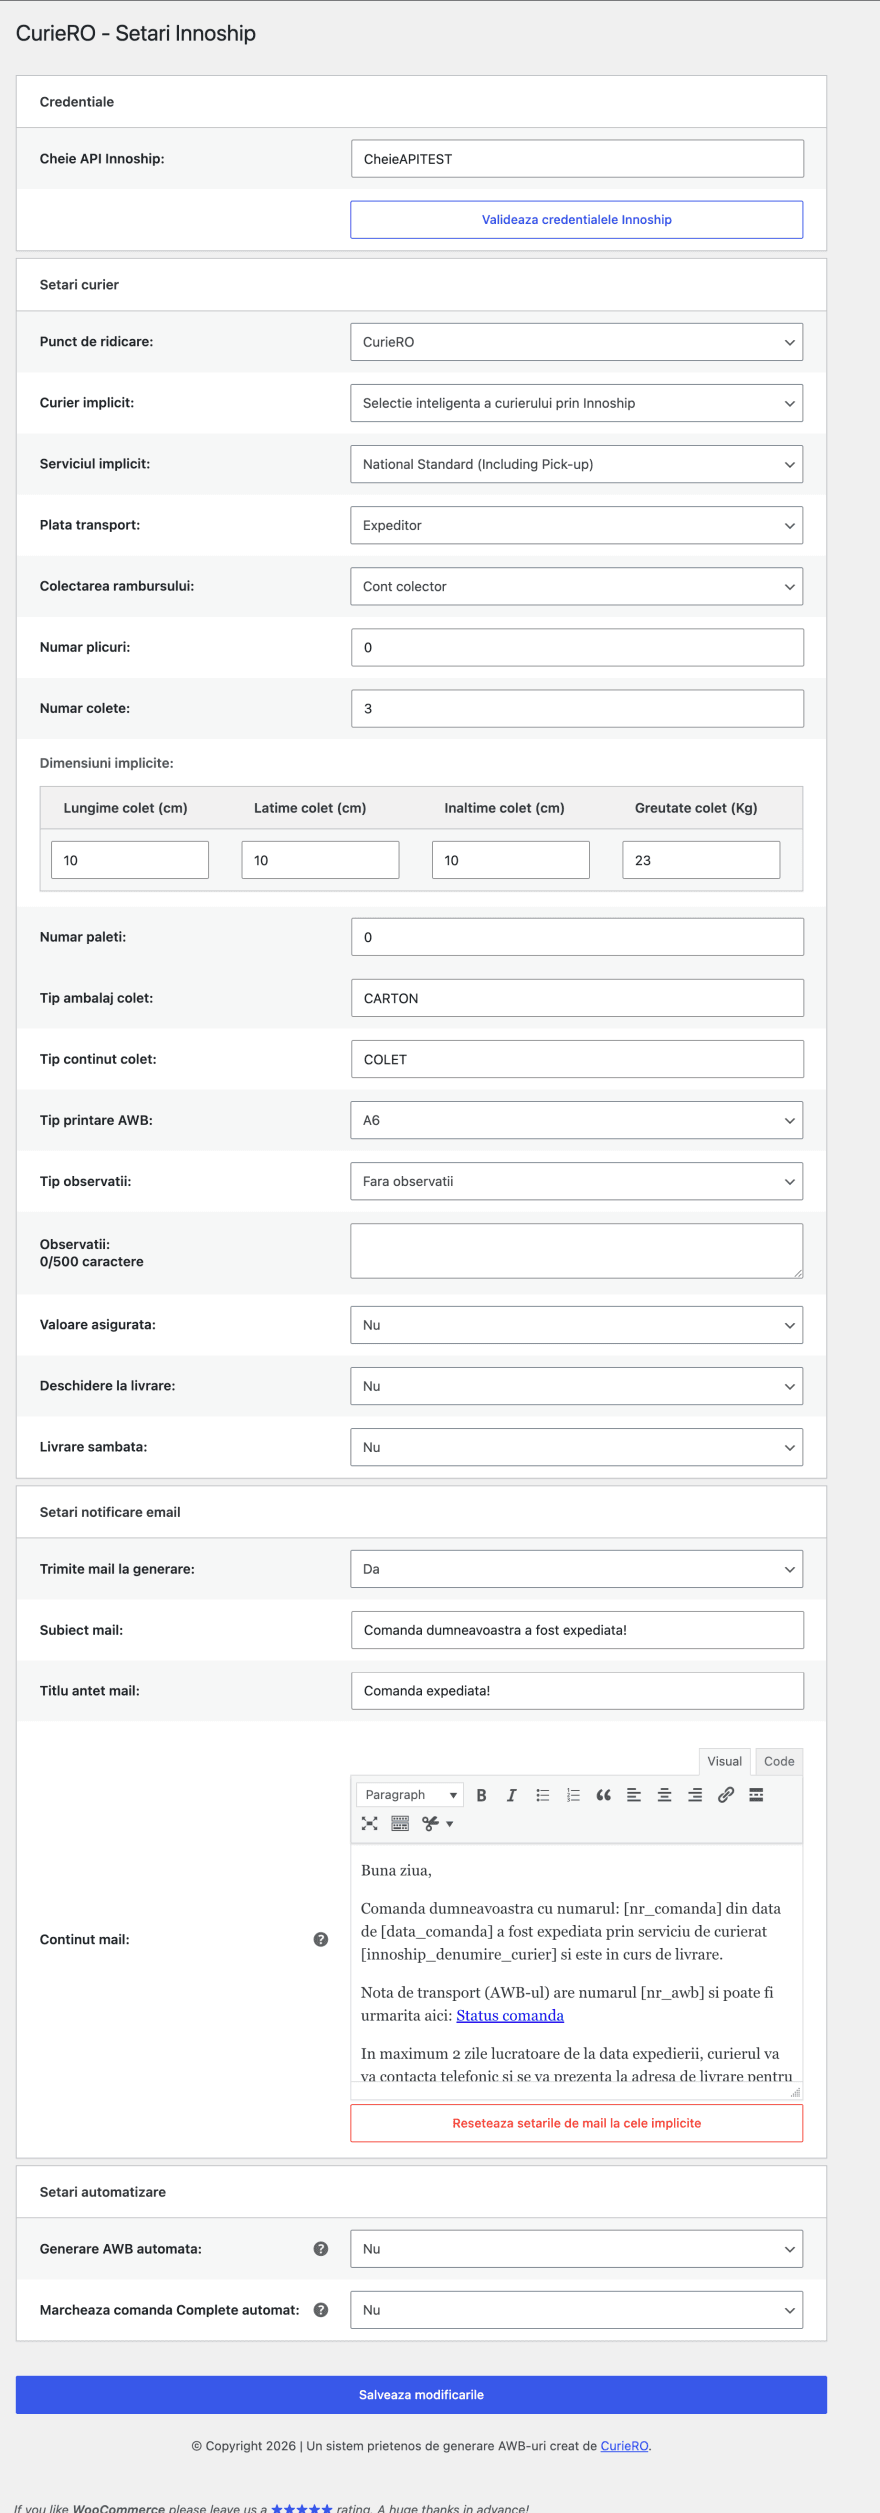Open Generare AWB automata dropdown
This screenshot has height=2513, width=880.
(576, 2248)
